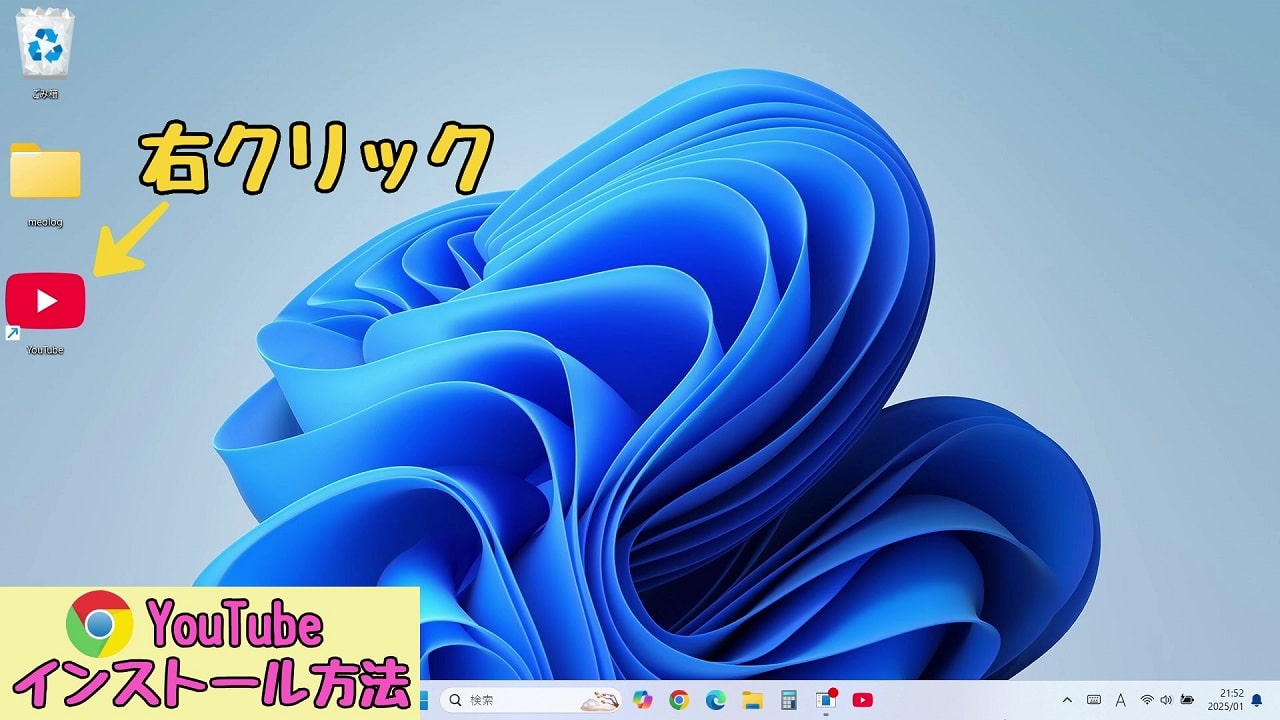
Task: Open Microsoft Edge from the taskbar
Action: (716, 700)
